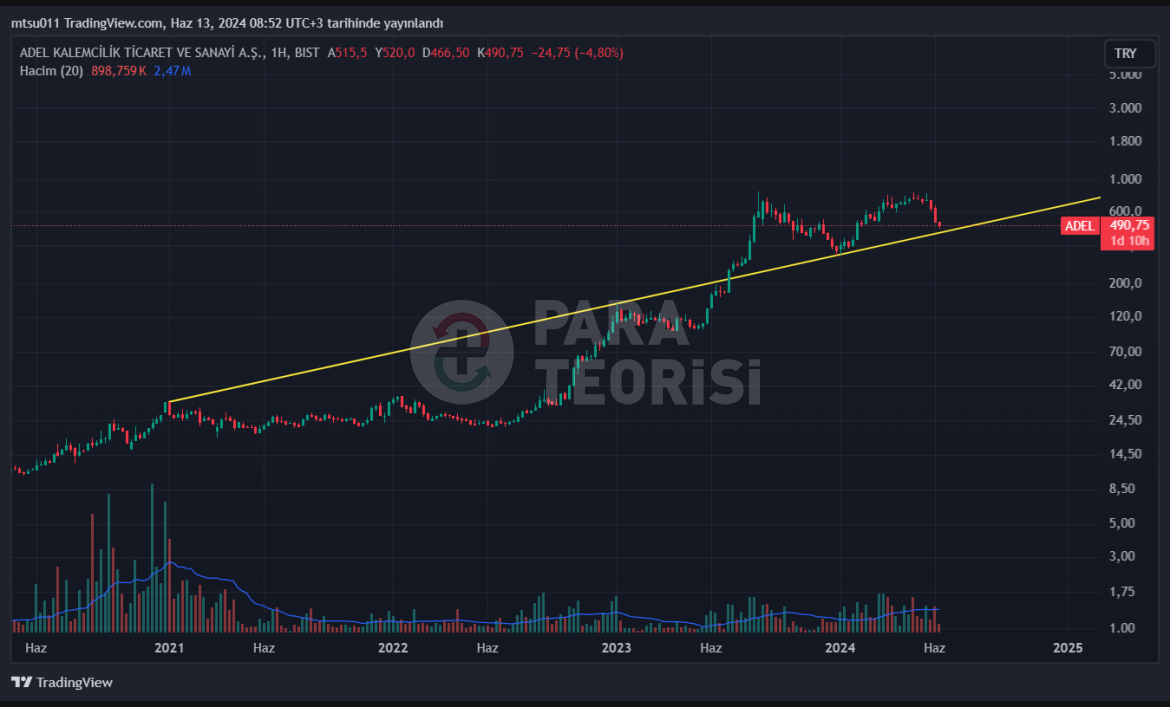Click the 898,759K volume value

click(x=119, y=71)
